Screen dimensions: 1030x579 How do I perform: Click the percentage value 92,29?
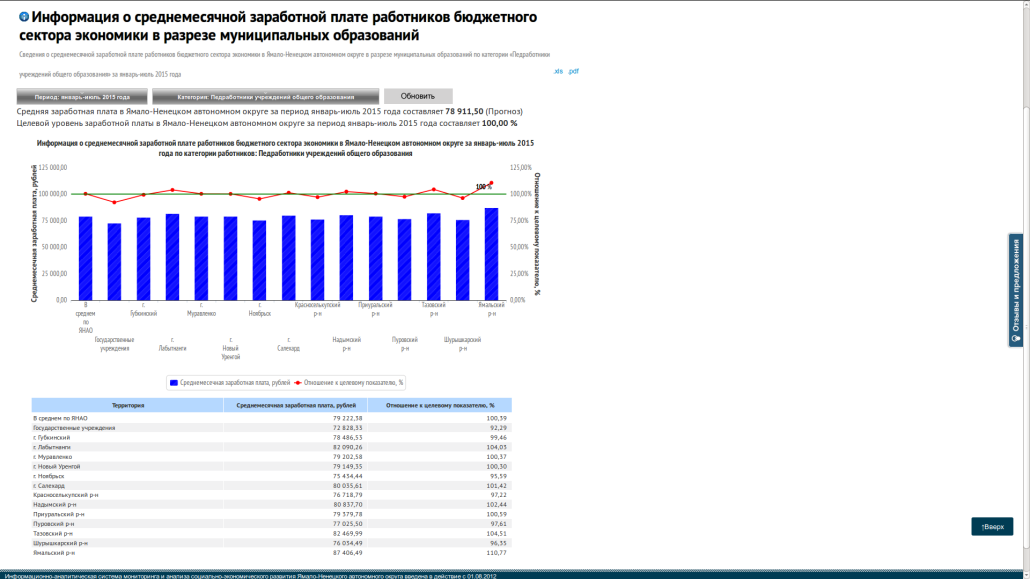[x=499, y=428]
